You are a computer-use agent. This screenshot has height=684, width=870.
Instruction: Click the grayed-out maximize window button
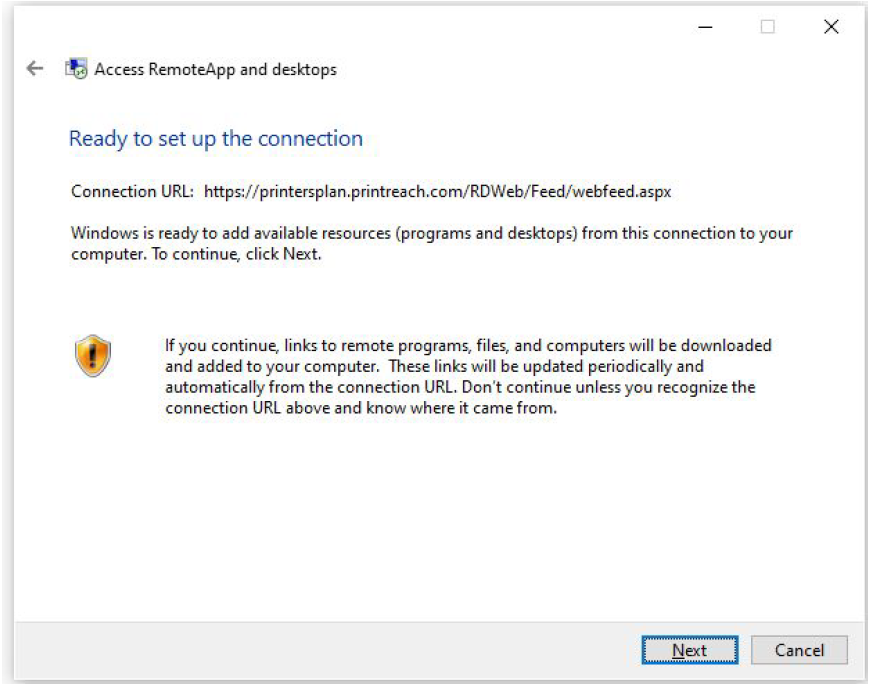pyautogui.click(x=768, y=27)
